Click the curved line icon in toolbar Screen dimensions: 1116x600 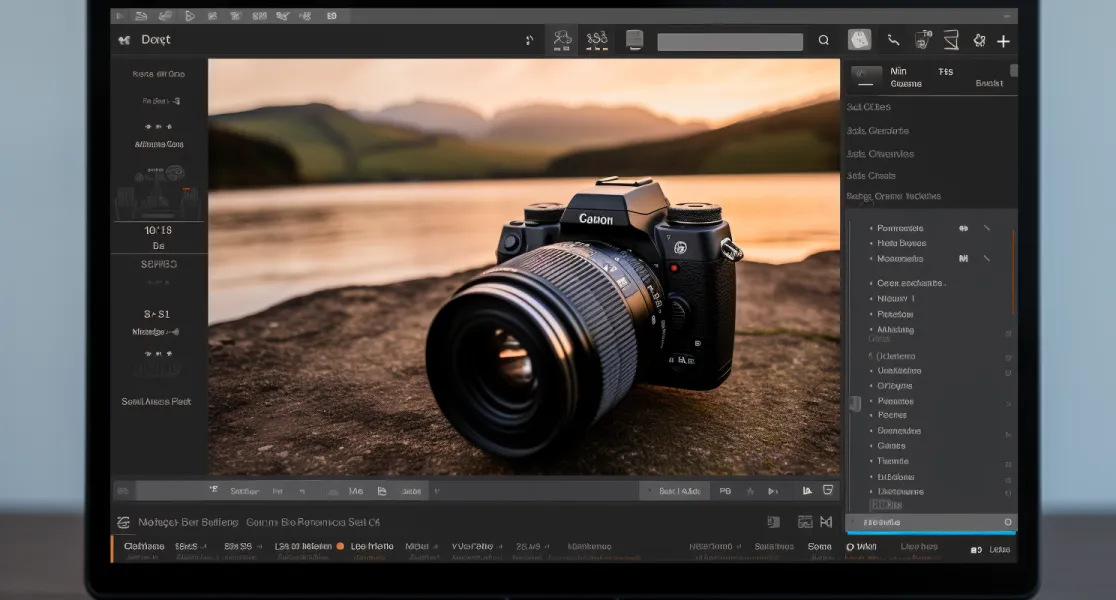[893, 41]
